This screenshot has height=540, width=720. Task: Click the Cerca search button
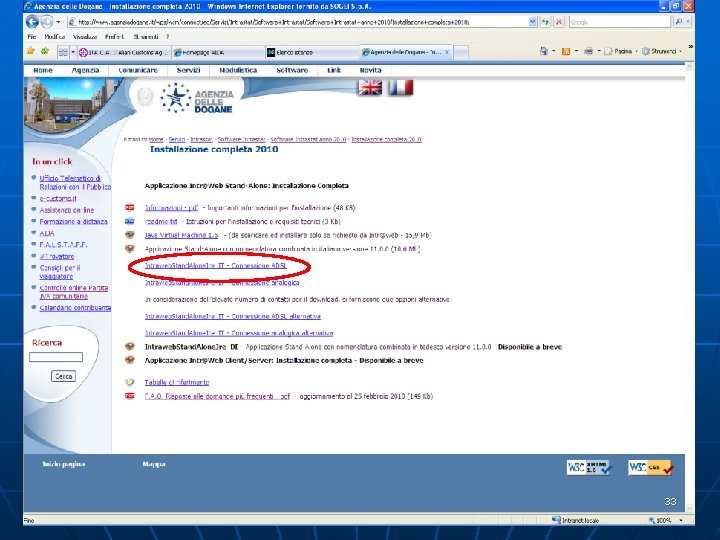click(63, 376)
